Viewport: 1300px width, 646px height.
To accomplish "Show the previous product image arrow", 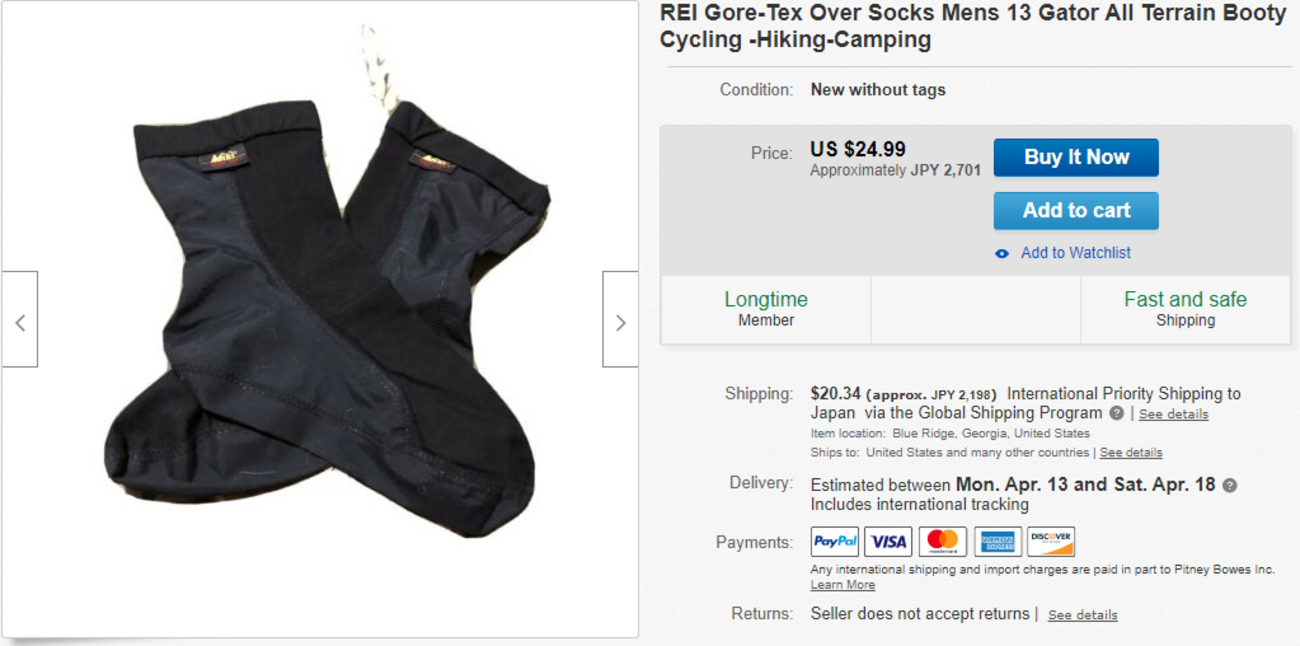I will pyautogui.click(x=20, y=322).
